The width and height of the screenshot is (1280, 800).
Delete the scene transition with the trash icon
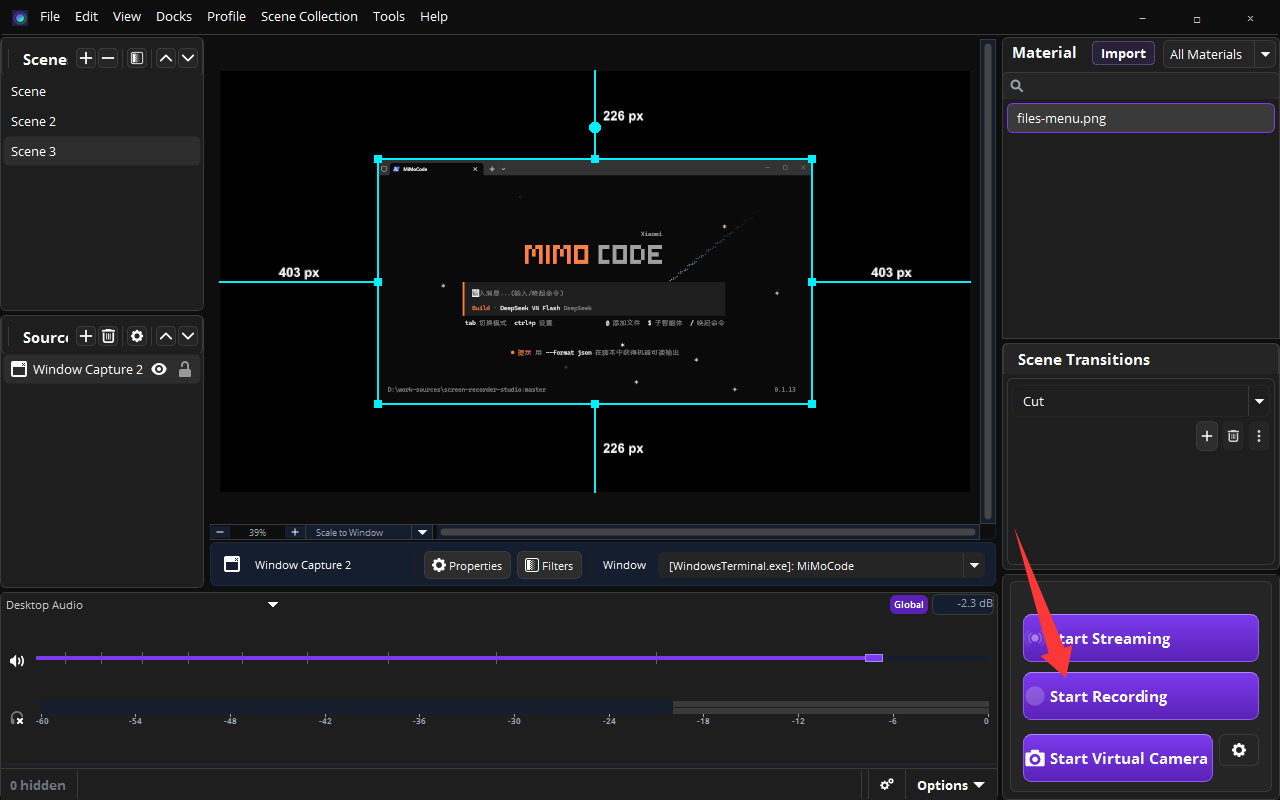tap(1233, 436)
